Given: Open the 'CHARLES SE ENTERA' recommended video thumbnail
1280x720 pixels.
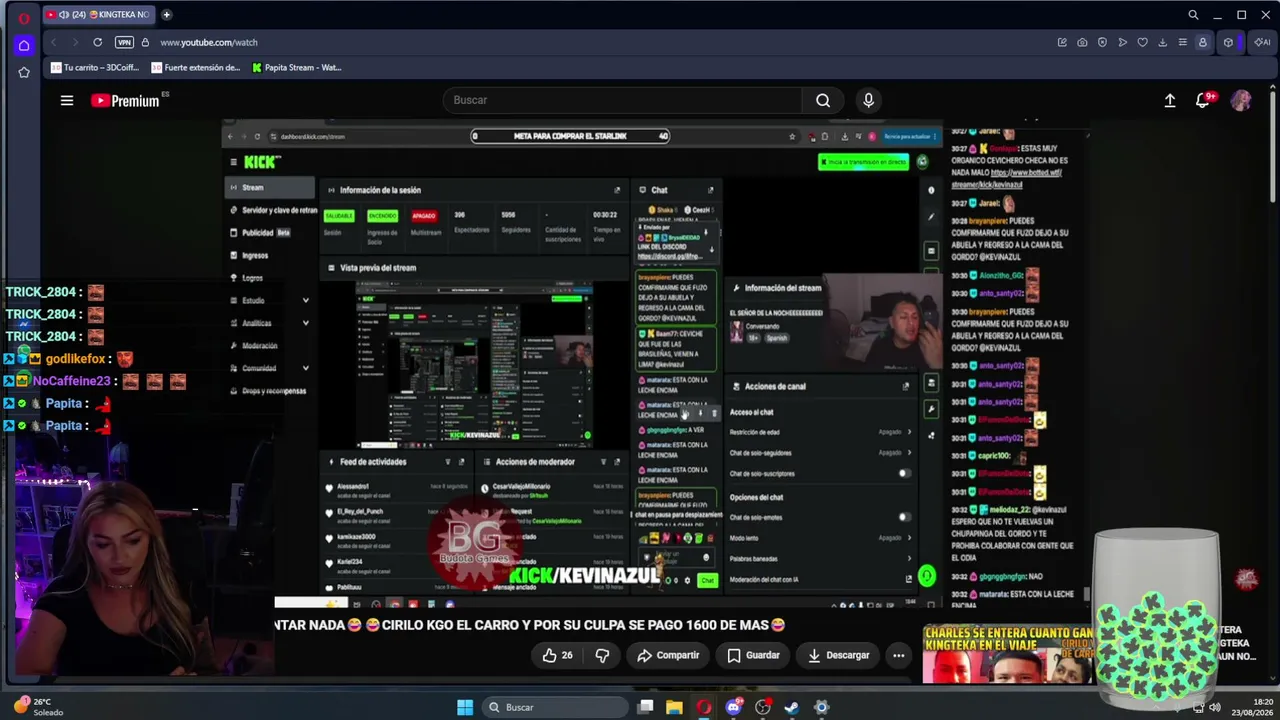Looking at the screenshot, I should [x=1008, y=654].
